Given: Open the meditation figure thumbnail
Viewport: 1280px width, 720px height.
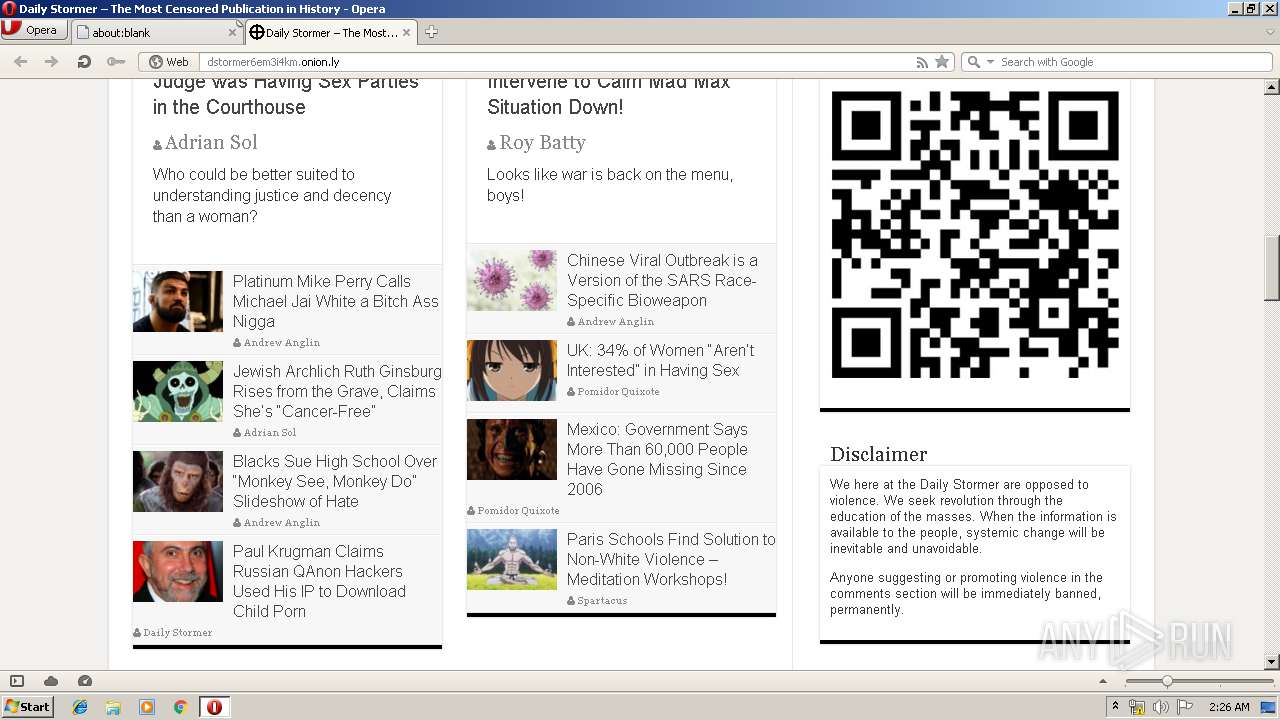Looking at the screenshot, I should 512,559.
